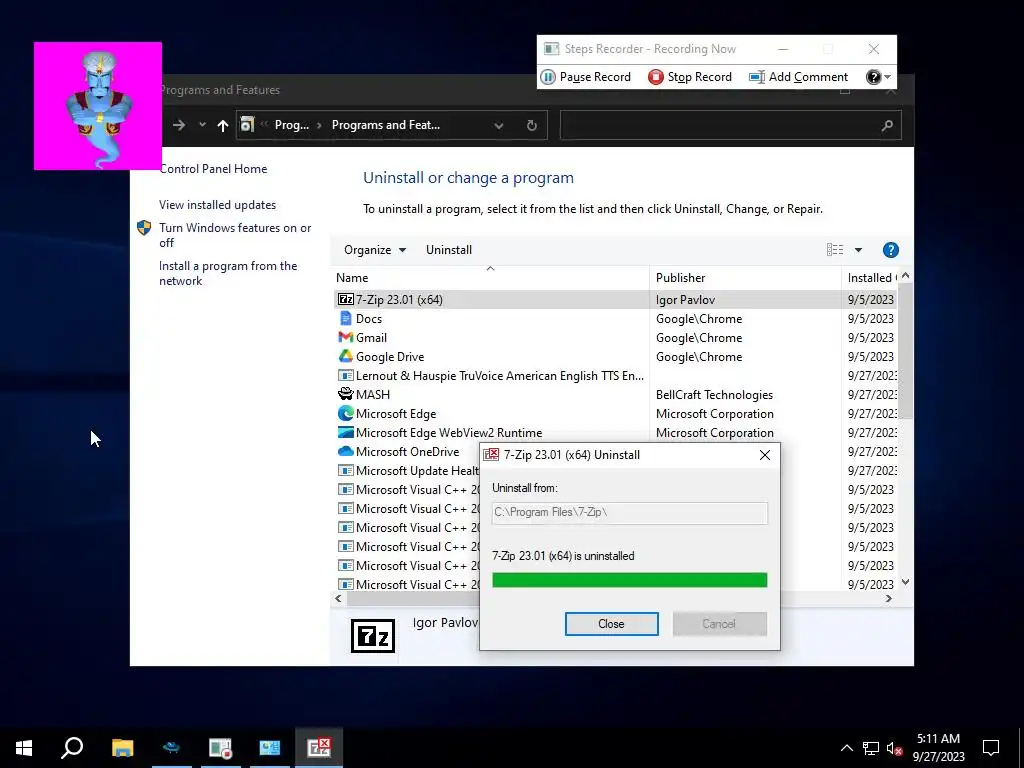
Task: Go up one level with the up arrow
Action: 223,125
